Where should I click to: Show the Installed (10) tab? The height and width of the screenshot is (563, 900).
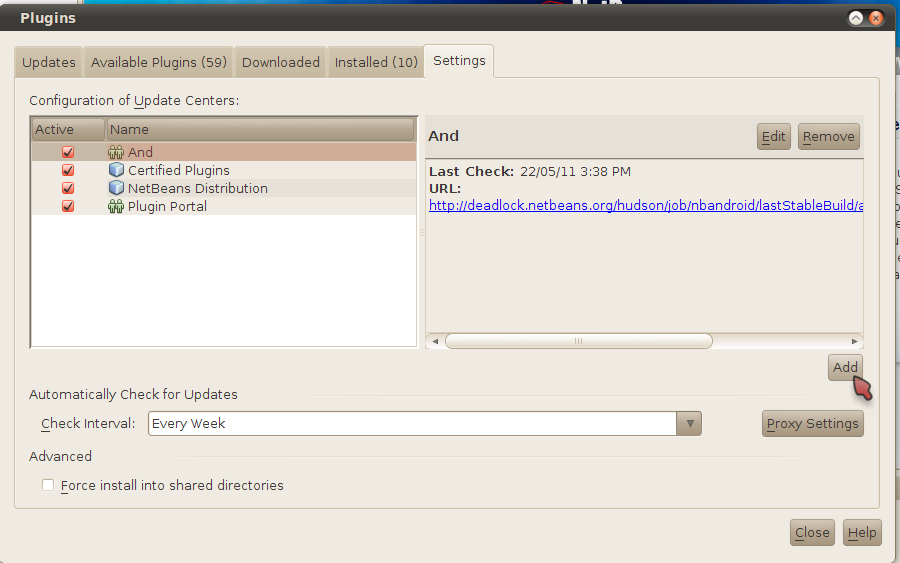376,62
